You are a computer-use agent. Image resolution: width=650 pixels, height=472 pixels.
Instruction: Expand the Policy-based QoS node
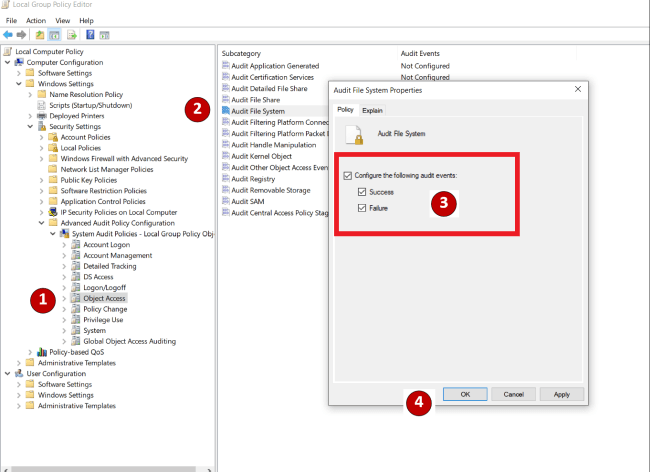(30, 352)
